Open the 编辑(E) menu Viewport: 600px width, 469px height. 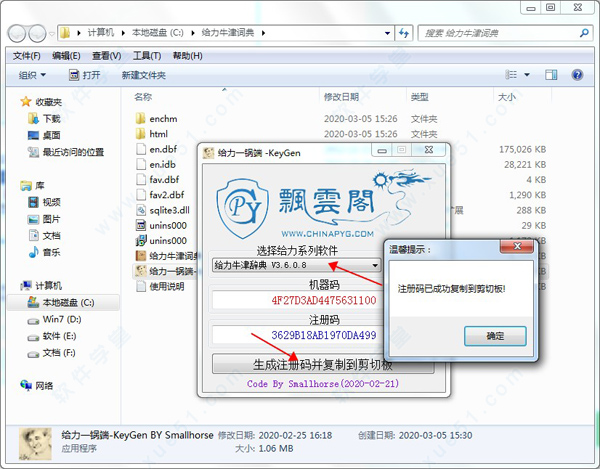click(x=66, y=56)
